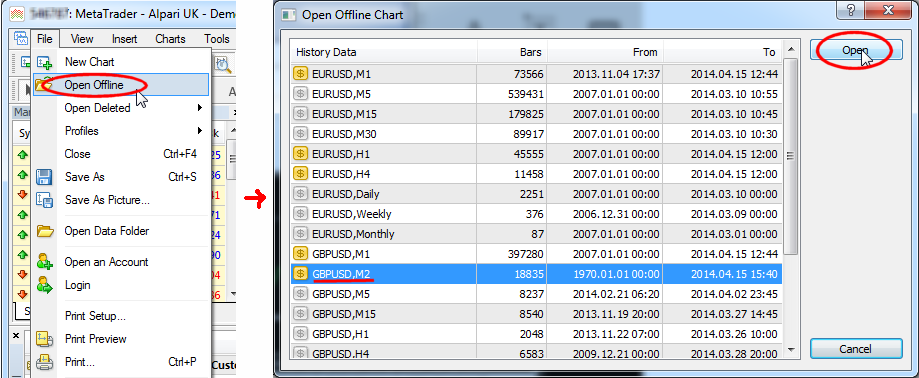The image size is (919, 378).
Task: Click the gold dollar icon beside GBPUSD,M2
Action: coord(301,274)
